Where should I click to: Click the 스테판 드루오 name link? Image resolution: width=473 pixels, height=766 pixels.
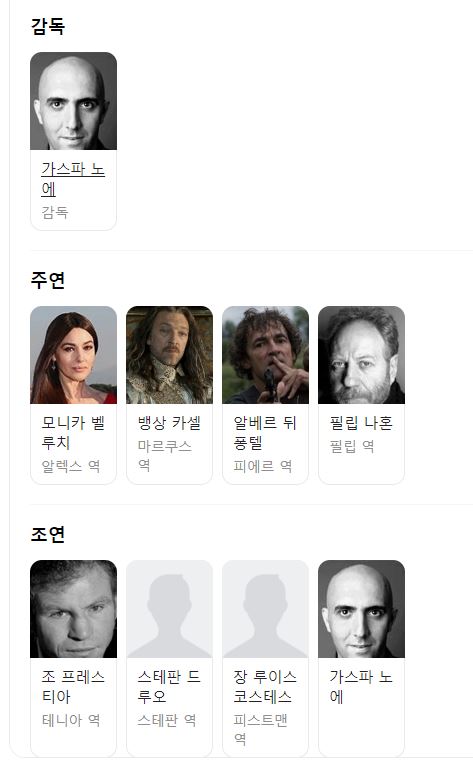[169, 687]
